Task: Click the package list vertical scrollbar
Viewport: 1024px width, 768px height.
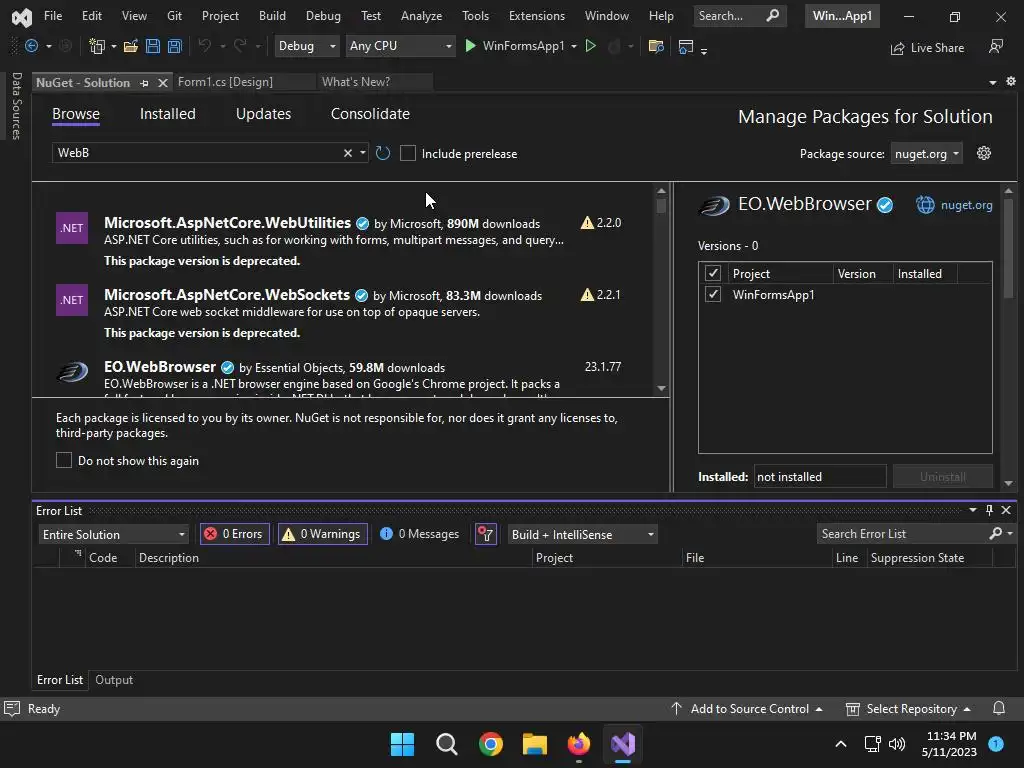Action: (661, 289)
